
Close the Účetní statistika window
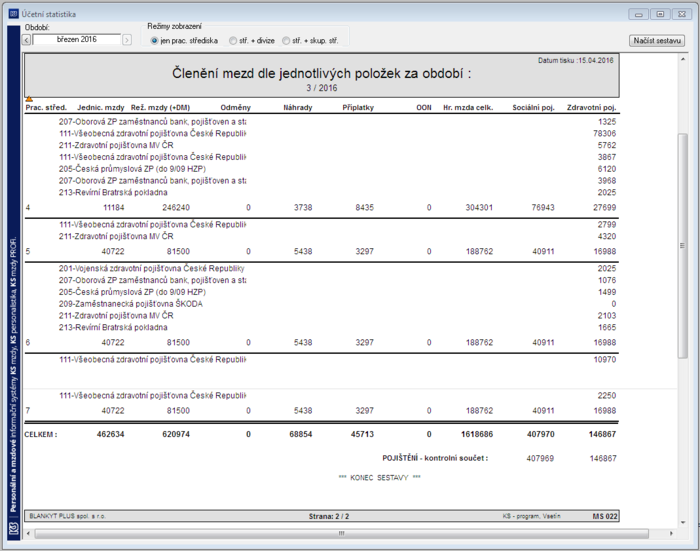click(x=682, y=14)
